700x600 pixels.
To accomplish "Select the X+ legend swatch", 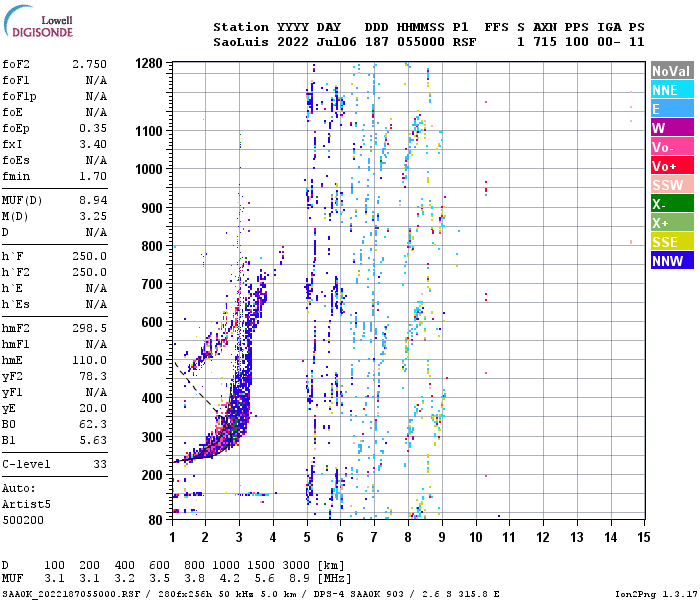I will 672,223.
